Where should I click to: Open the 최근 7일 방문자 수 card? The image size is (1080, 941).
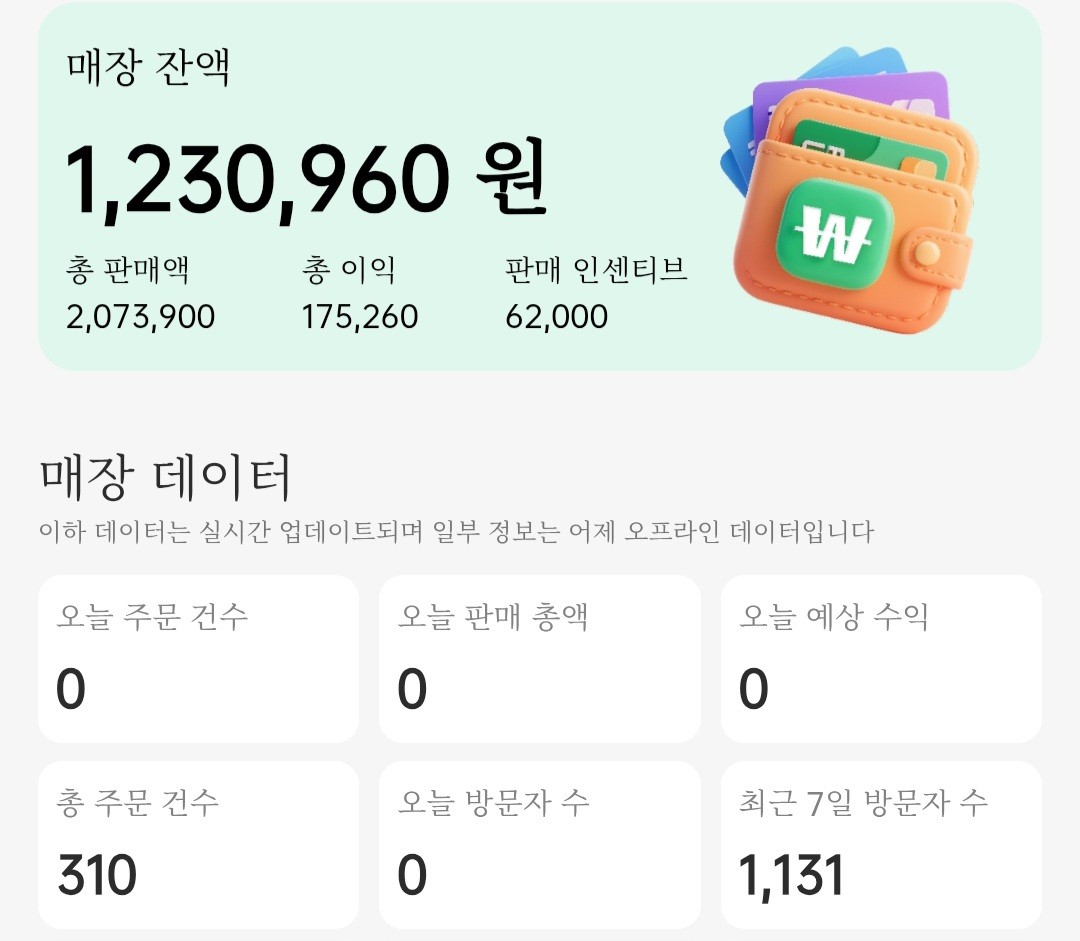pyautogui.click(x=882, y=843)
